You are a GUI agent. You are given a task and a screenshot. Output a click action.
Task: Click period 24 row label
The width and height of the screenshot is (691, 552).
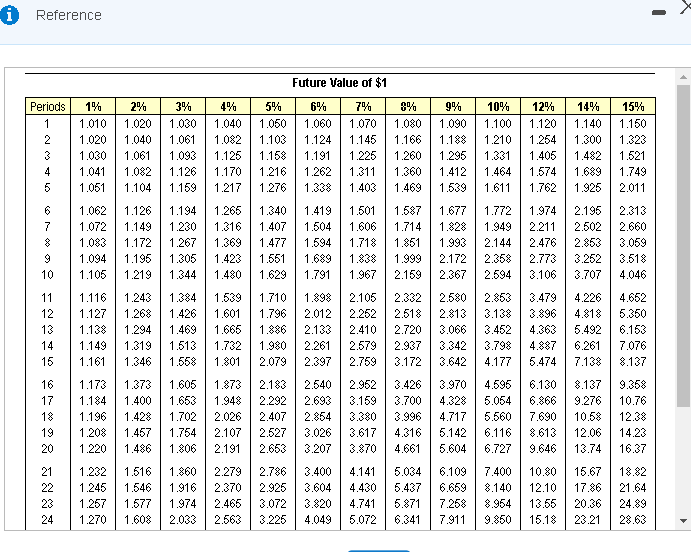point(47,520)
